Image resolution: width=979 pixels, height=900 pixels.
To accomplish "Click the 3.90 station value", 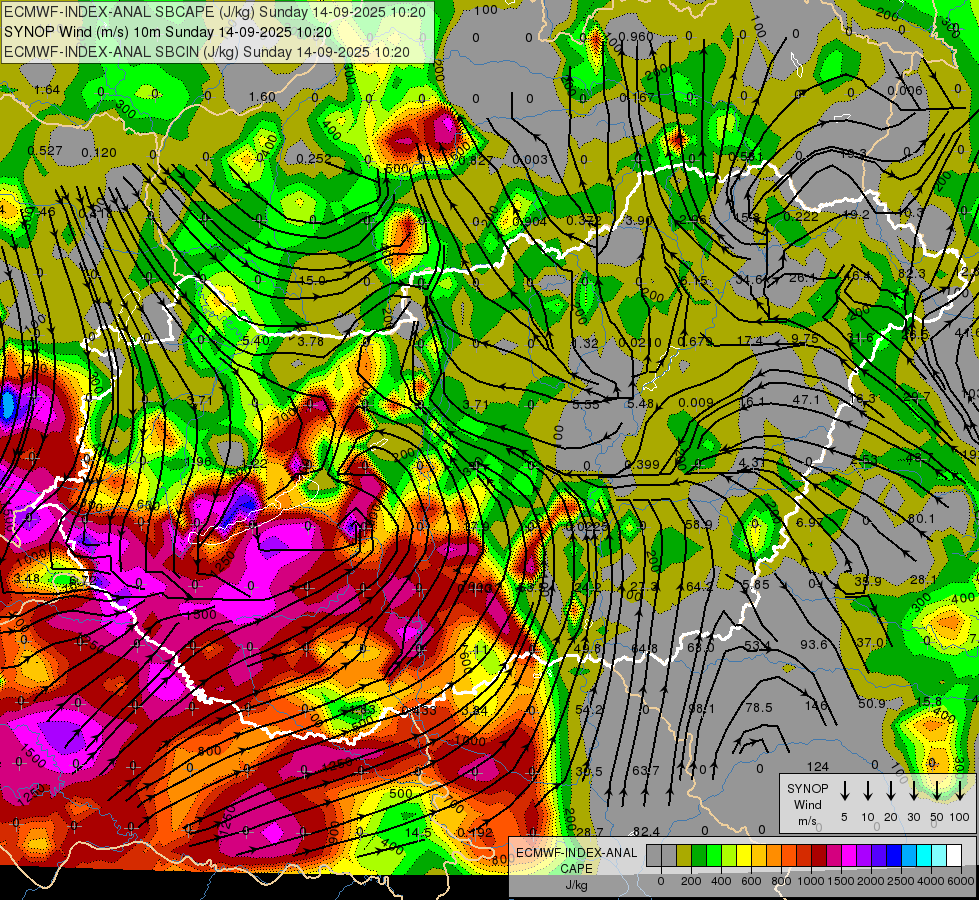I will [x=638, y=220].
